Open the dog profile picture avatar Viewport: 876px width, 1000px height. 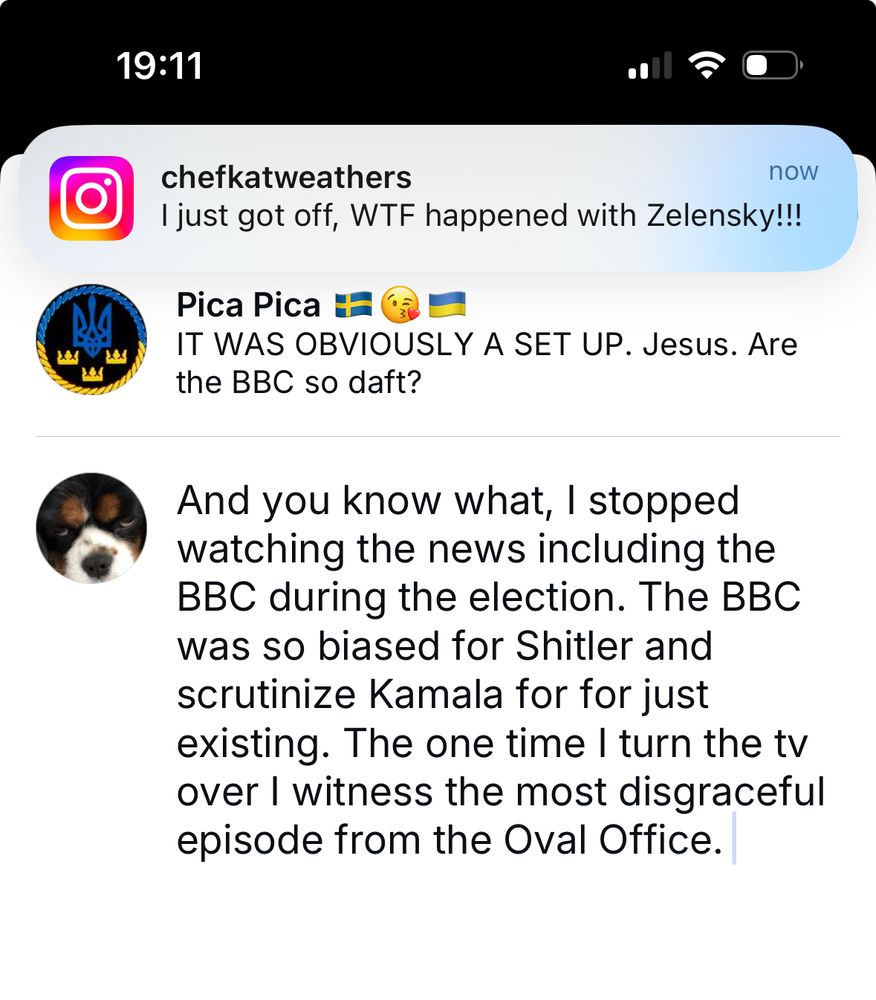click(91, 528)
